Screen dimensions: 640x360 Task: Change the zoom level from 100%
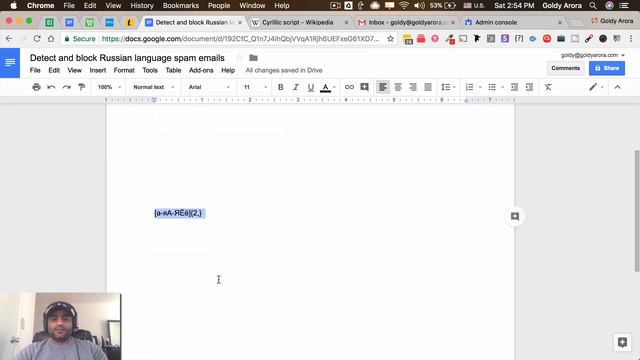tap(109, 87)
